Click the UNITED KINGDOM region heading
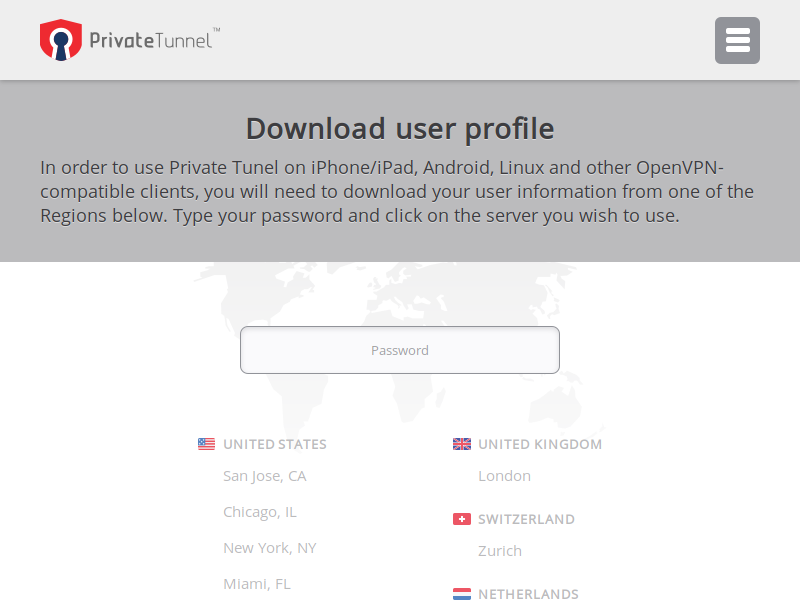Image resolution: width=800 pixels, height=600 pixels. click(x=540, y=444)
